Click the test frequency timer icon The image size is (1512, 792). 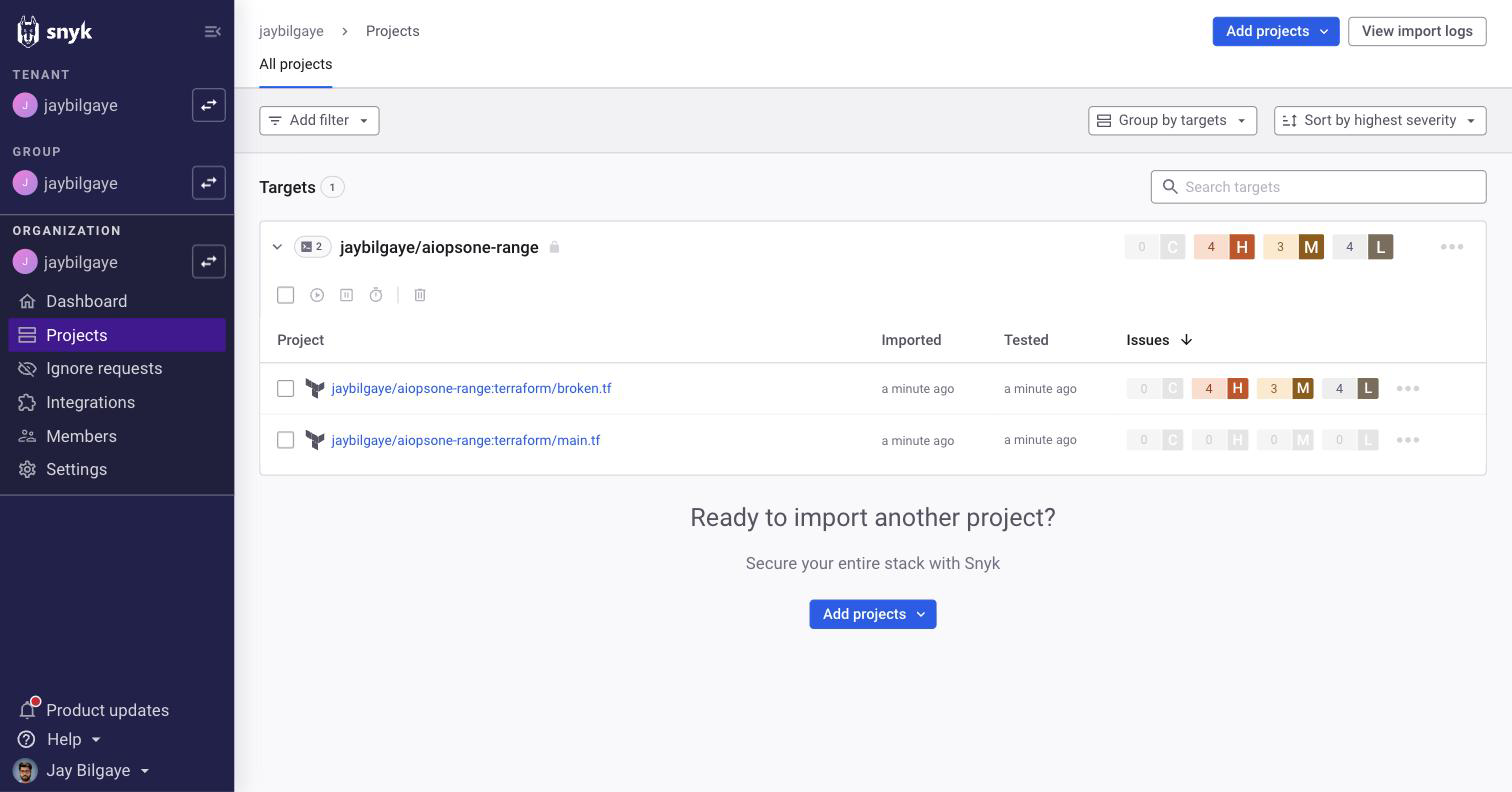tap(376, 295)
